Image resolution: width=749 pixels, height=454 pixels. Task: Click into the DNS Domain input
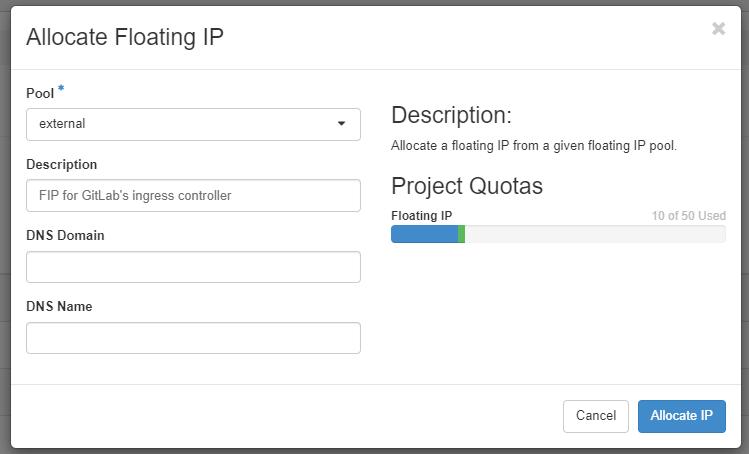[x=192, y=267]
